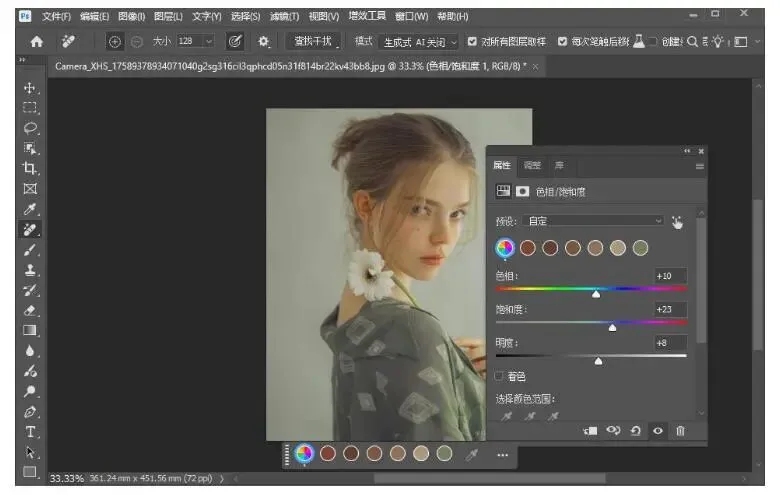Screen dimensions: 780x495
Task: Toggle 对所有图层取样 checkbox
Action: (472, 41)
